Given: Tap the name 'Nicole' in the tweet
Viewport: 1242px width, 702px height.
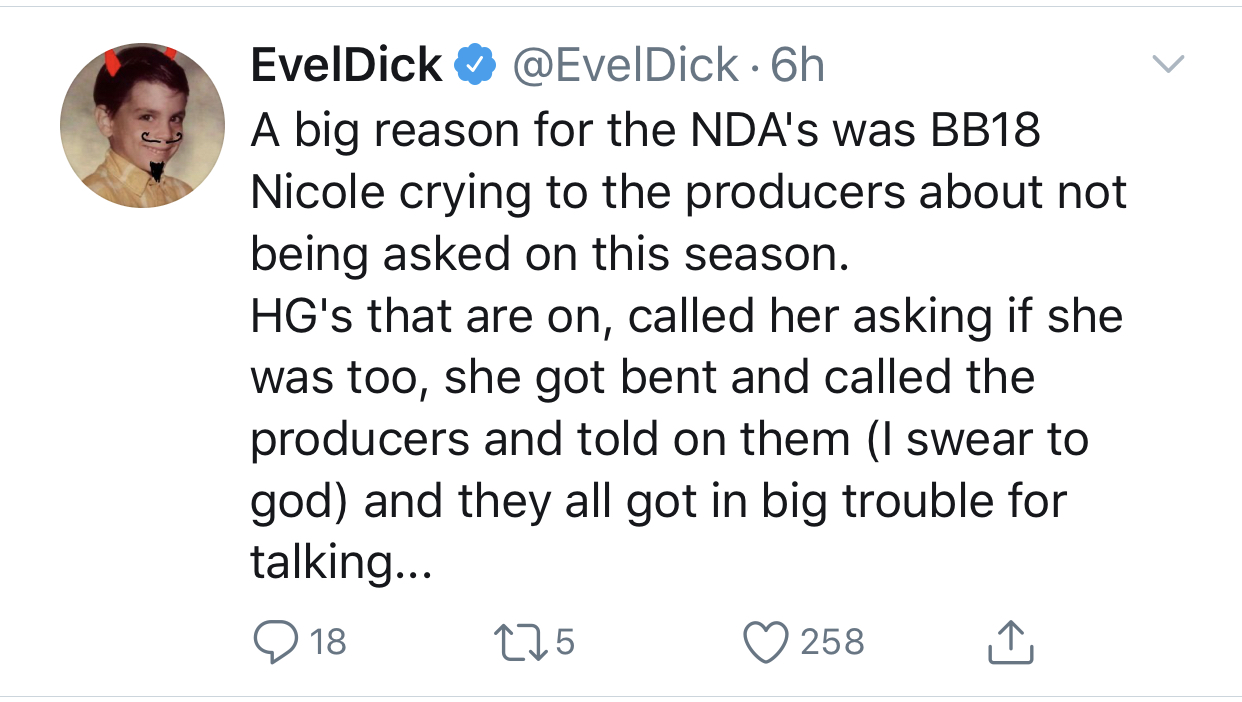Looking at the screenshot, I should (318, 193).
